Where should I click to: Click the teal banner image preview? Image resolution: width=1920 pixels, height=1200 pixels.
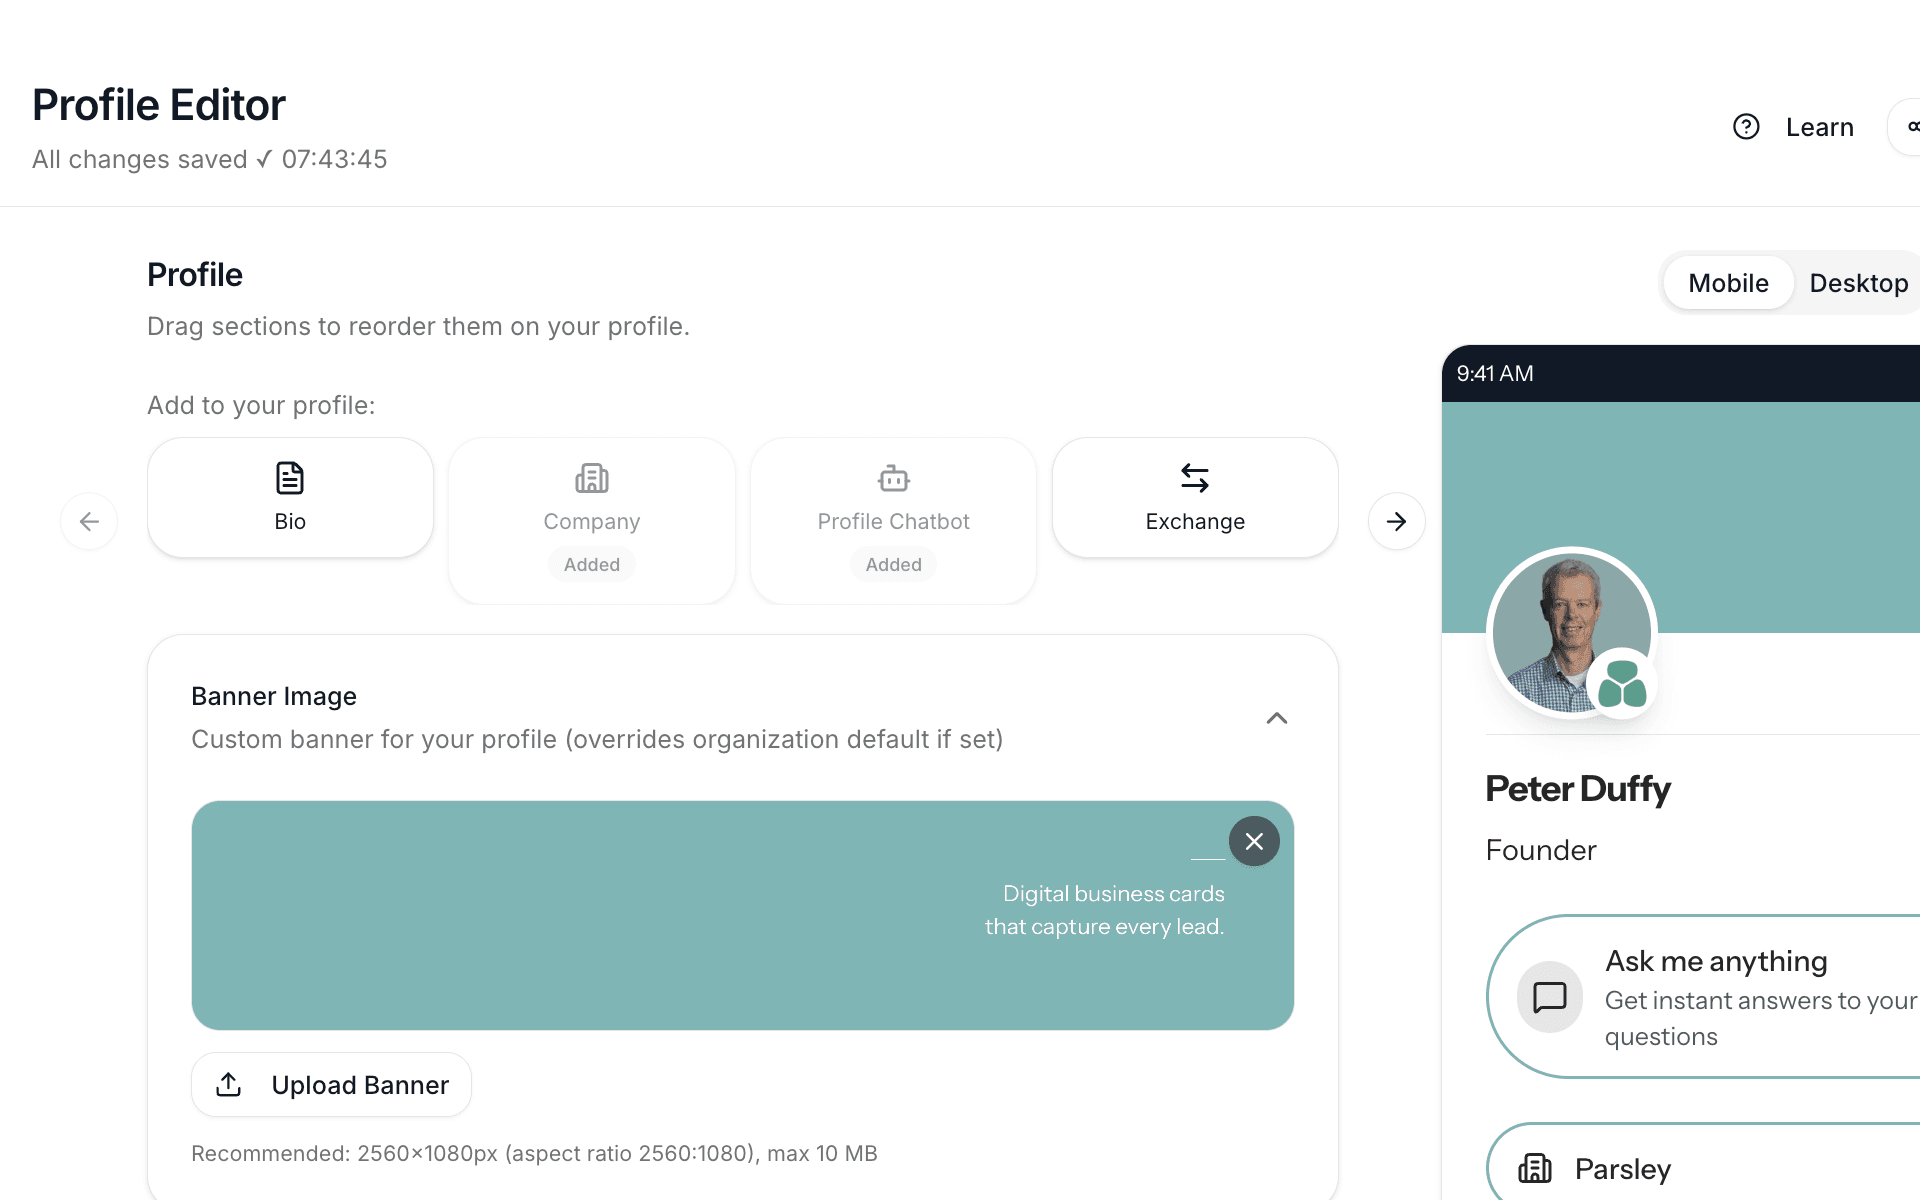[700, 915]
